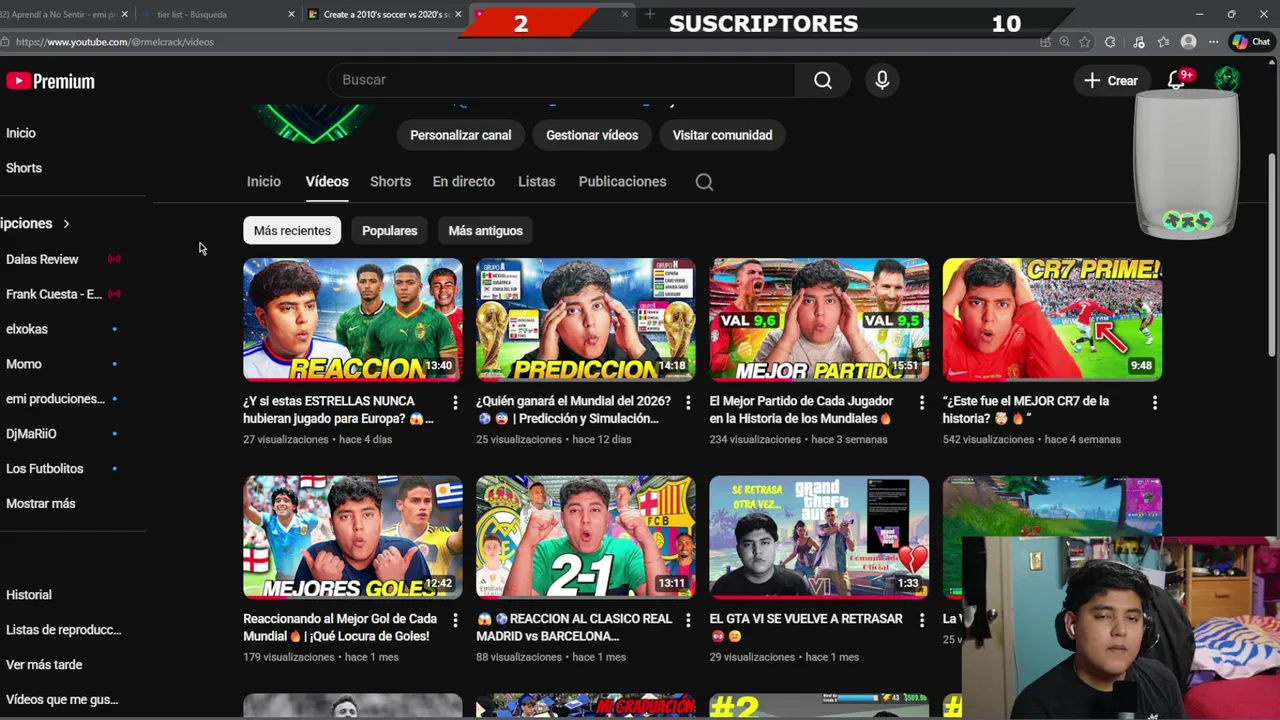Expand the Suscripciones section arrow

click(66, 224)
